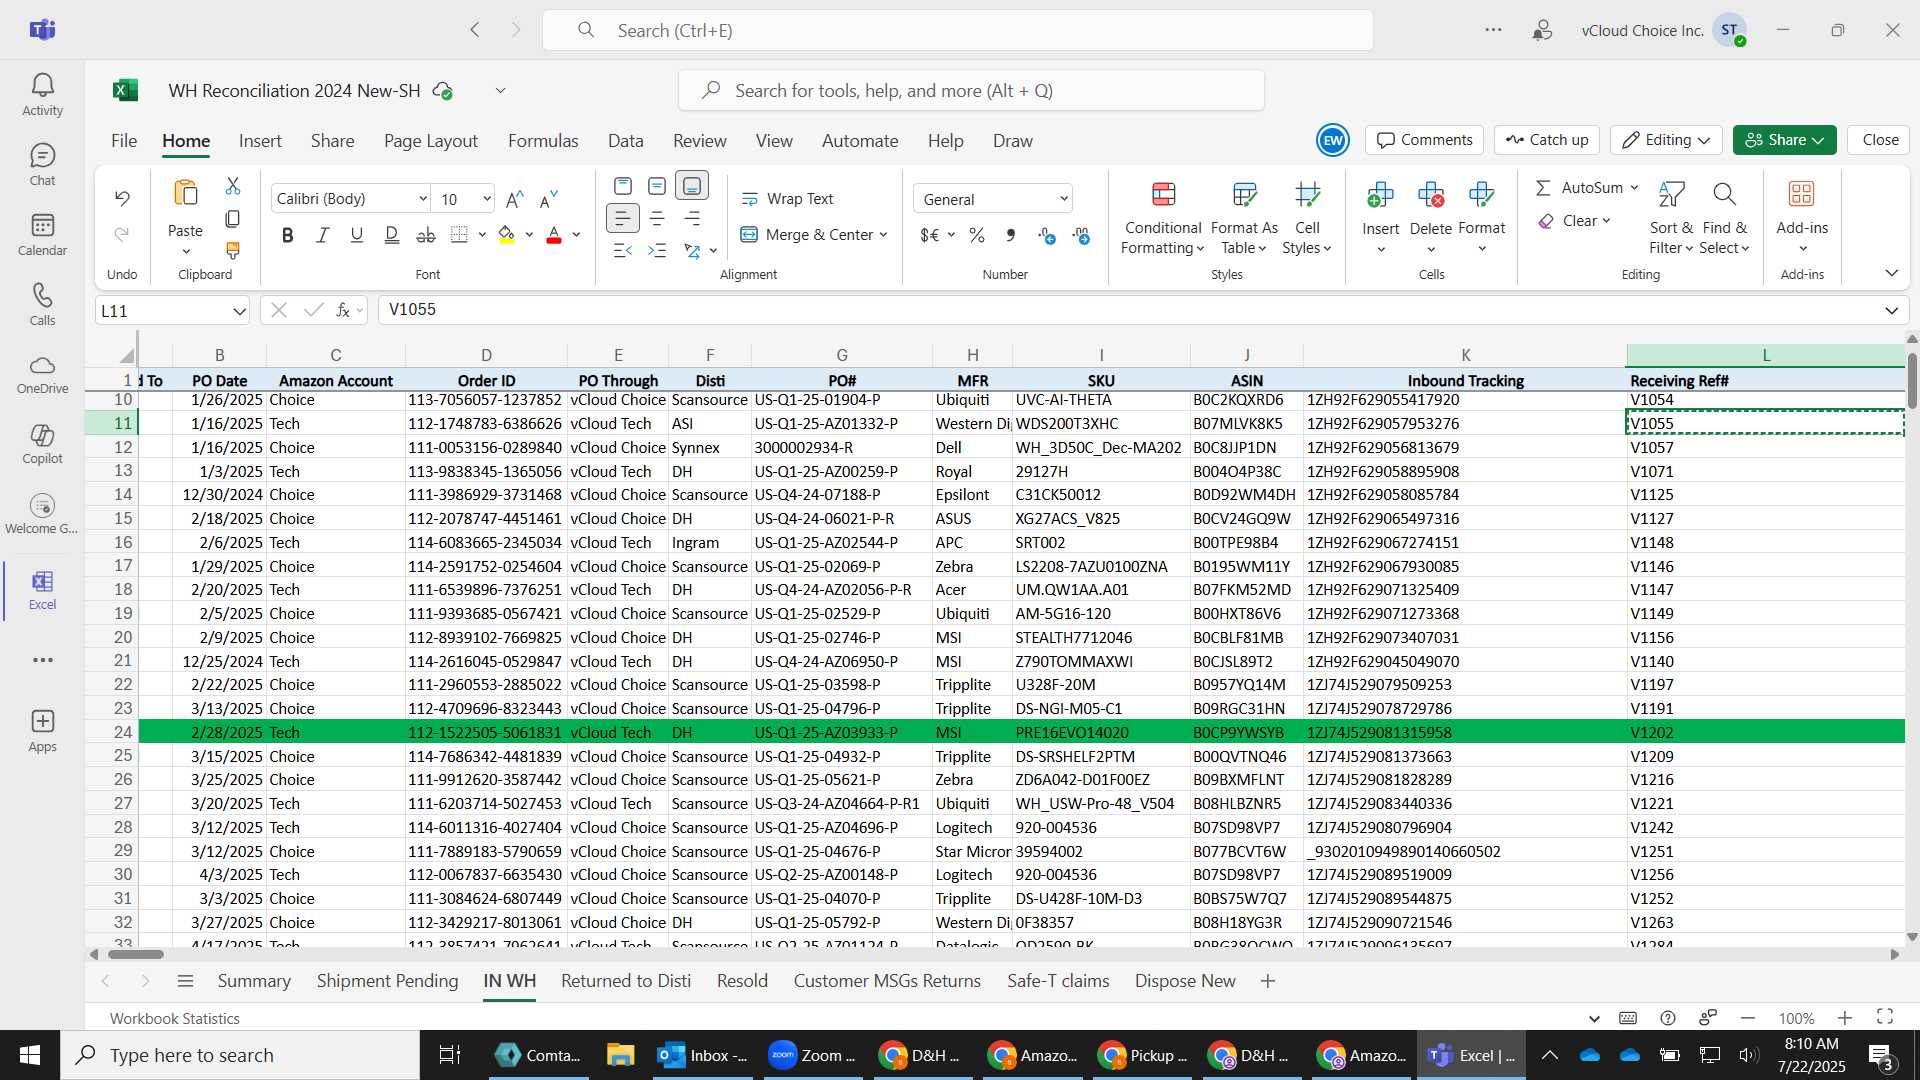Viewport: 1920px width, 1080px height.
Task: Apply percent style number format
Action: click(977, 235)
